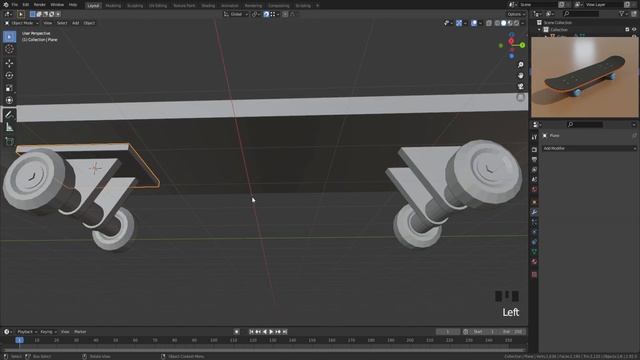640x360 pixels.
Task: Switch to the Layout workspace tab
Action: coord(93,6)
